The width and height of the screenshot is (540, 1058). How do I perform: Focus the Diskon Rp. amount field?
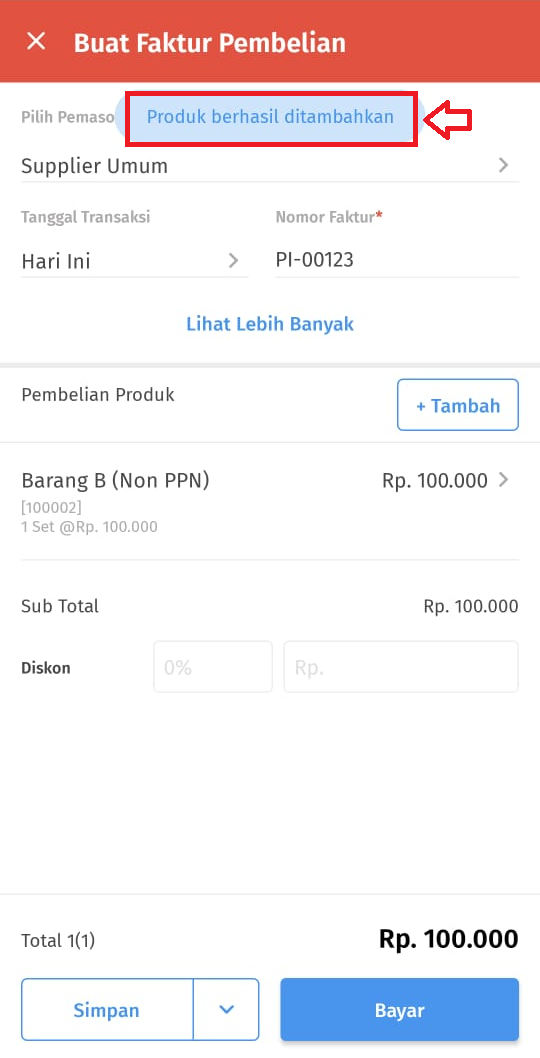pyautogui.click(x=401, y=667)
